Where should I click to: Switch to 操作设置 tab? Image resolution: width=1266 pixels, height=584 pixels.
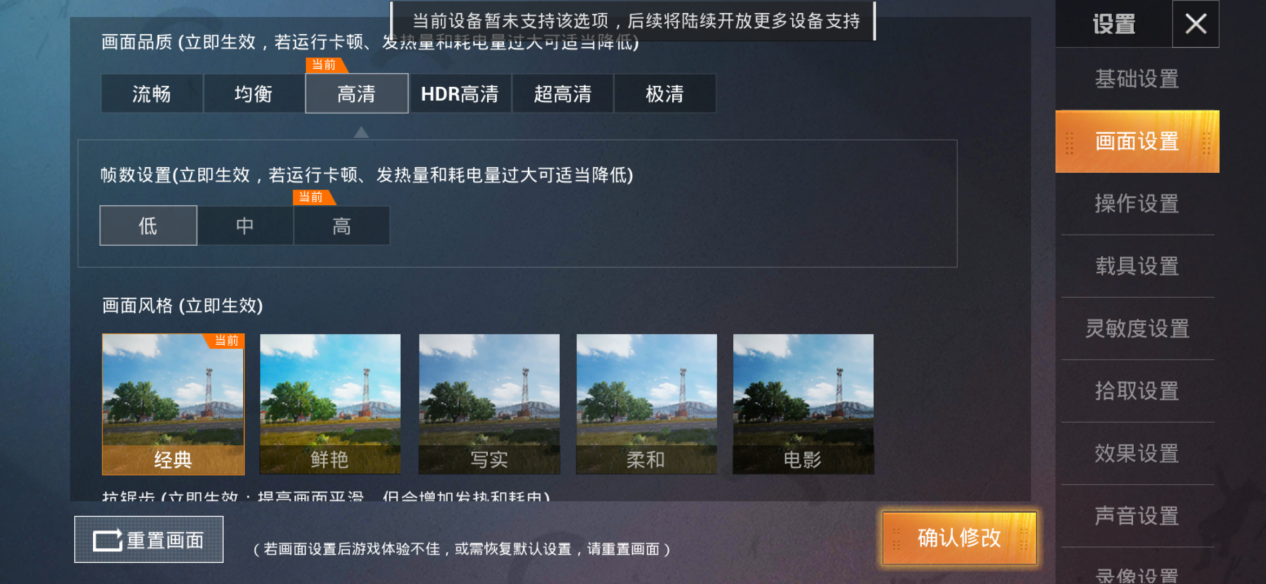(1137, 204)
